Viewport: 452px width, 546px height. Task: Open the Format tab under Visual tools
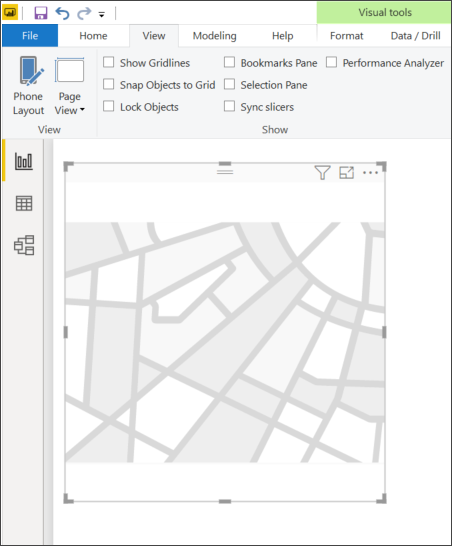(x=346, y=36)
